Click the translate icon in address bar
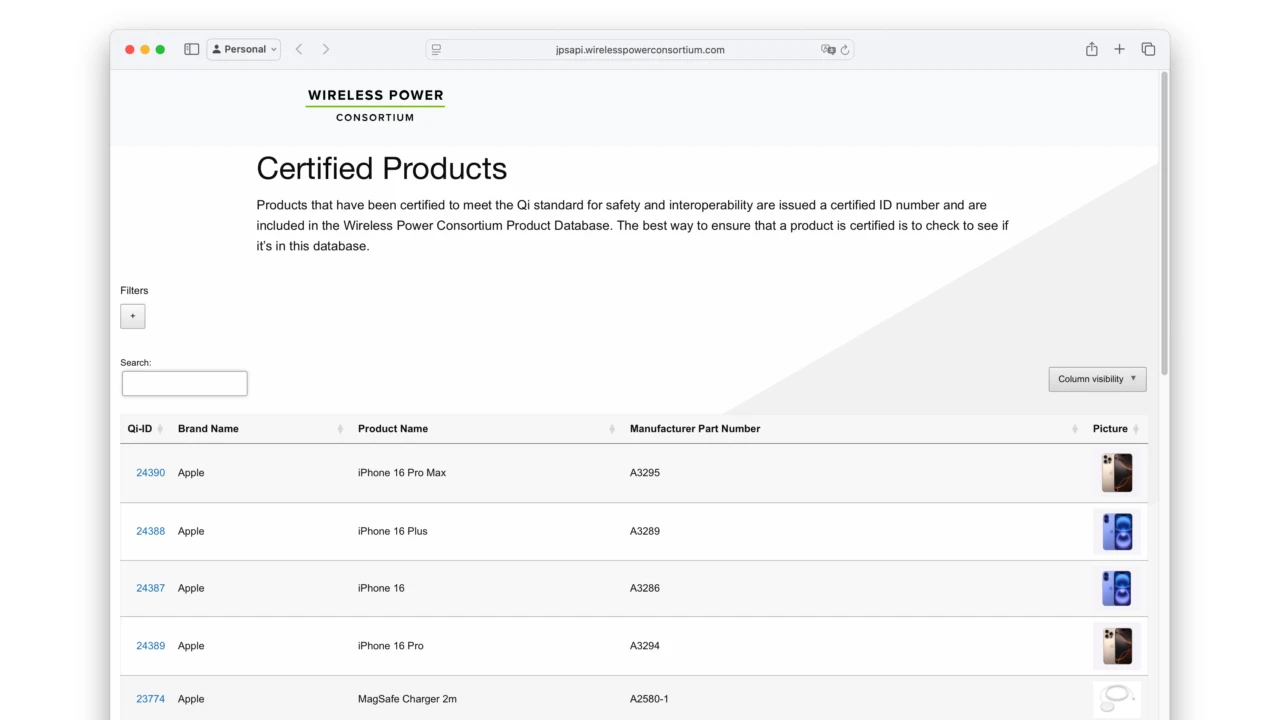Screen dimensions: 1280x720 (827, 49)
